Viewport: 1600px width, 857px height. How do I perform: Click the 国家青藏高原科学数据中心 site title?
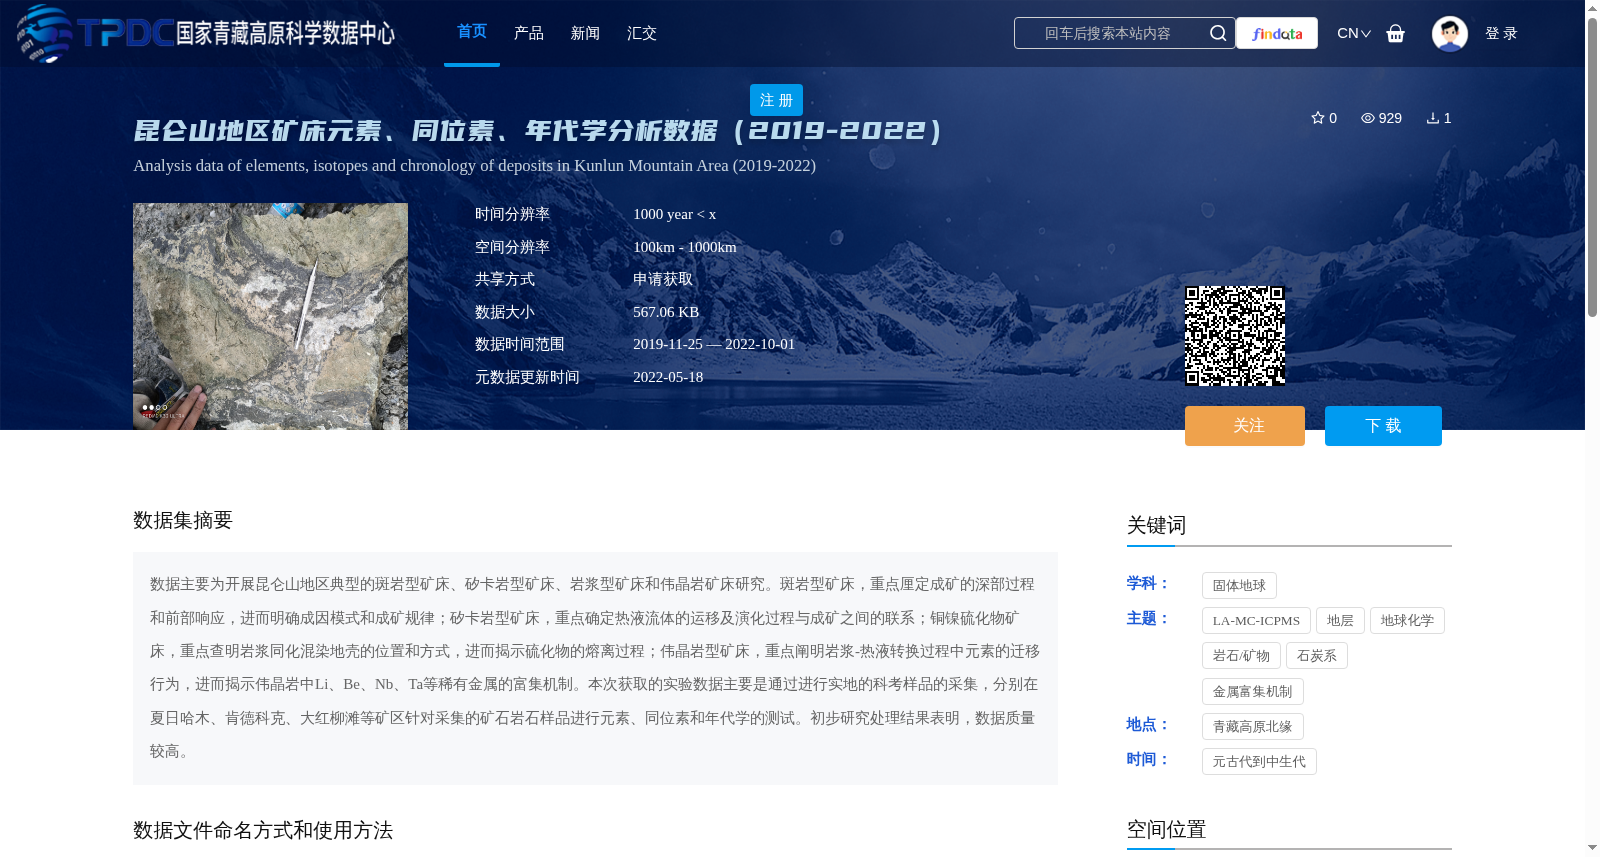(x=285, y=33)
